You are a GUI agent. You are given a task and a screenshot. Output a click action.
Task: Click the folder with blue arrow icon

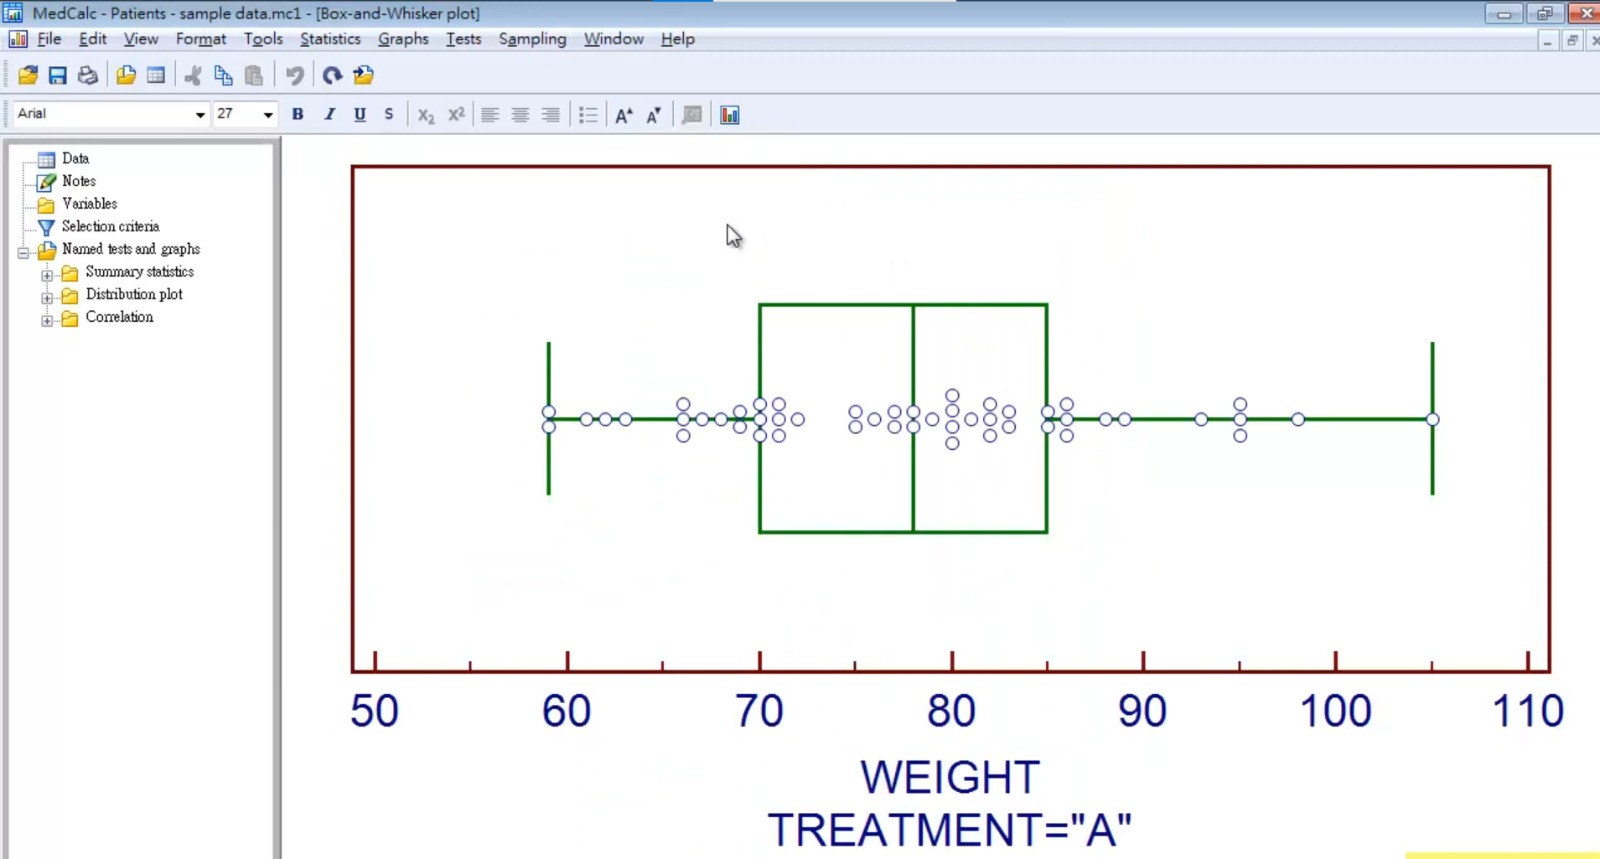[363, 75]
